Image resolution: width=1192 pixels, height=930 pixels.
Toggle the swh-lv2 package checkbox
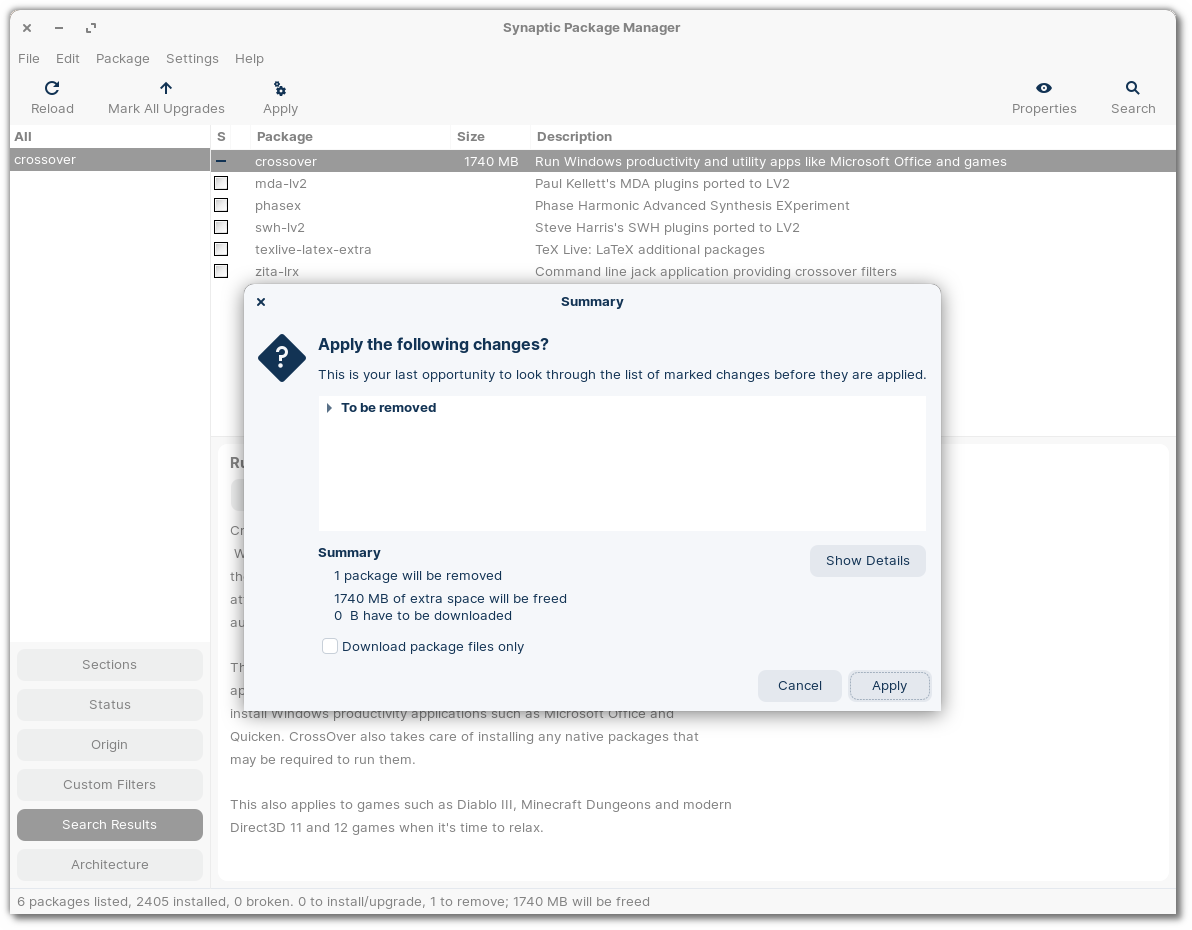pos(221,227)
